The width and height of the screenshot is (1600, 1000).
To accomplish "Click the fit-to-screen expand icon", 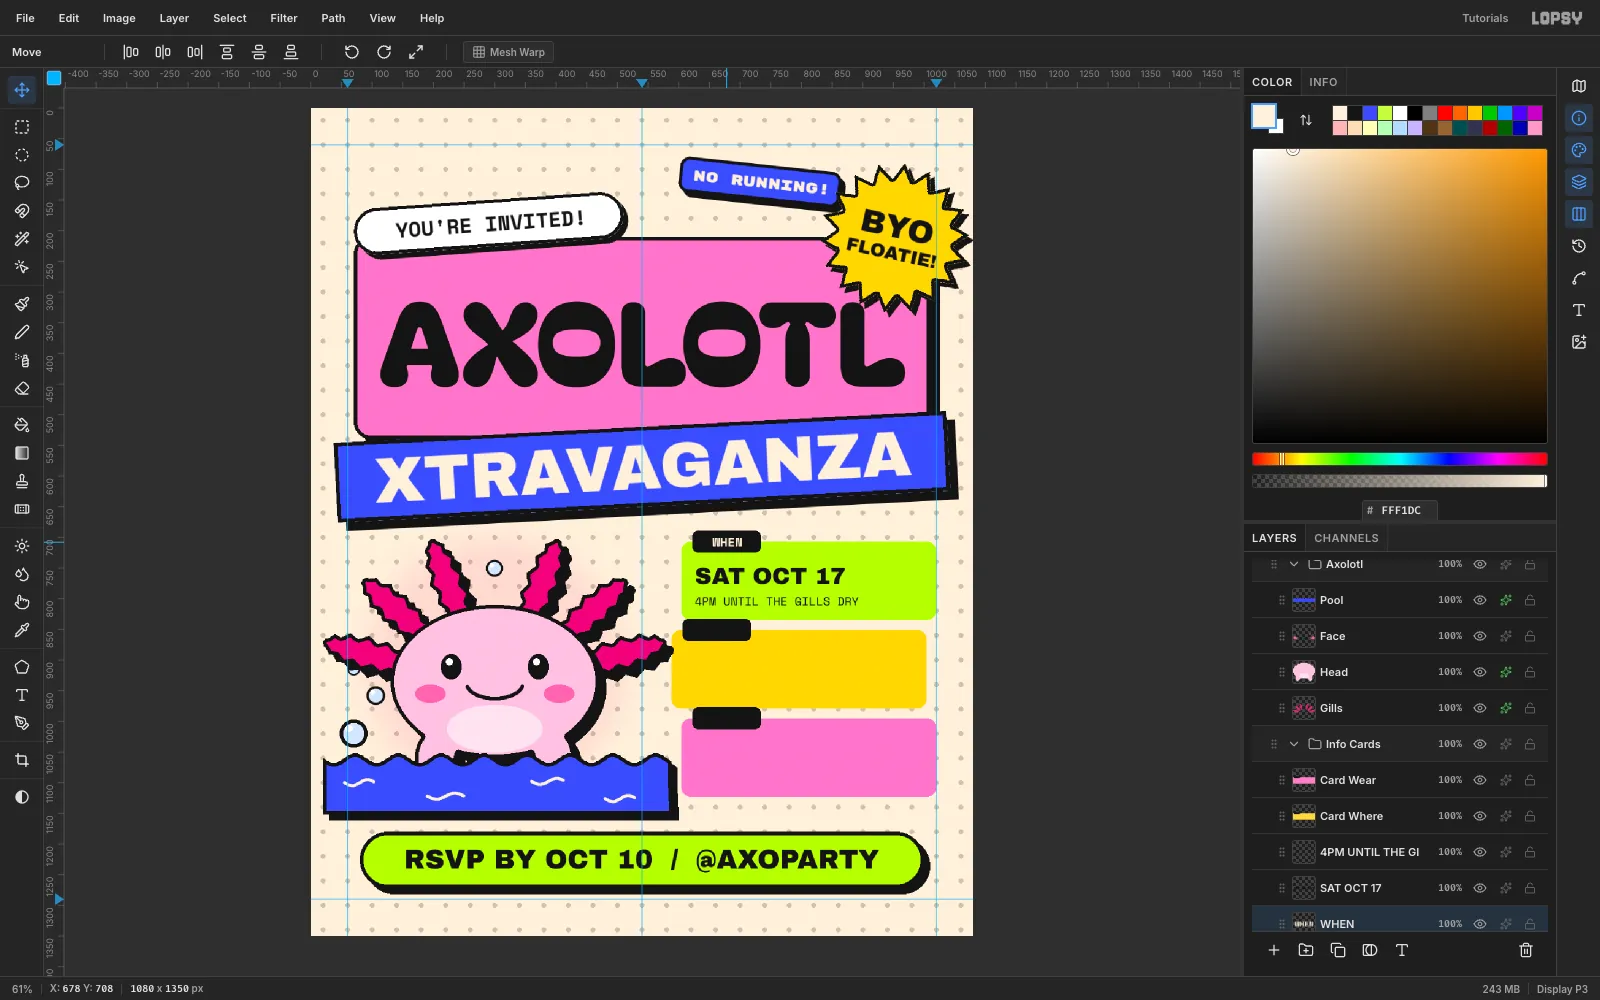I will coord(416,52).
